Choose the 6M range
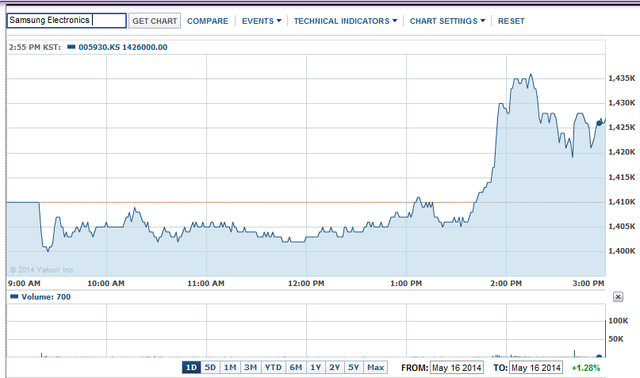 coord(296,367)
